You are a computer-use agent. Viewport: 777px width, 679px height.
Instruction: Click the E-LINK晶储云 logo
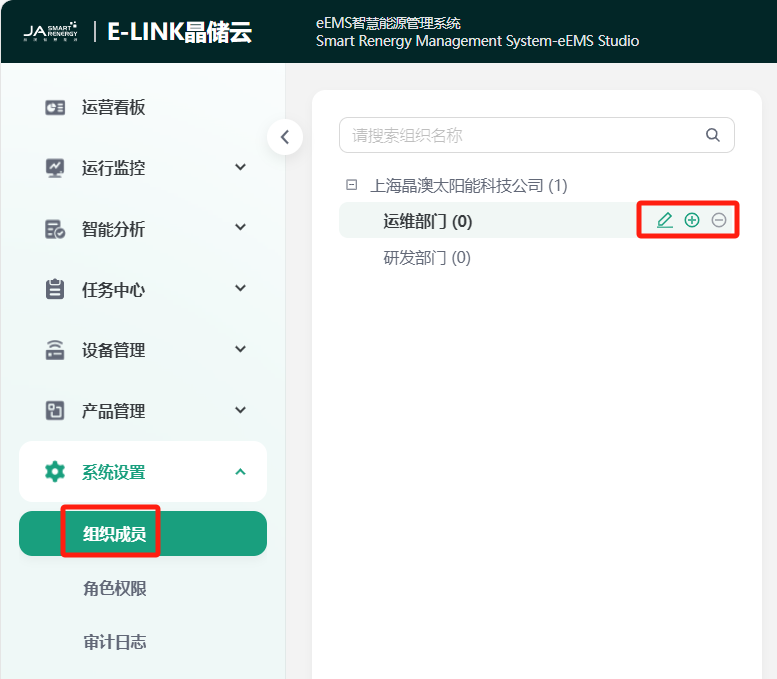click(x=179, y=32)
